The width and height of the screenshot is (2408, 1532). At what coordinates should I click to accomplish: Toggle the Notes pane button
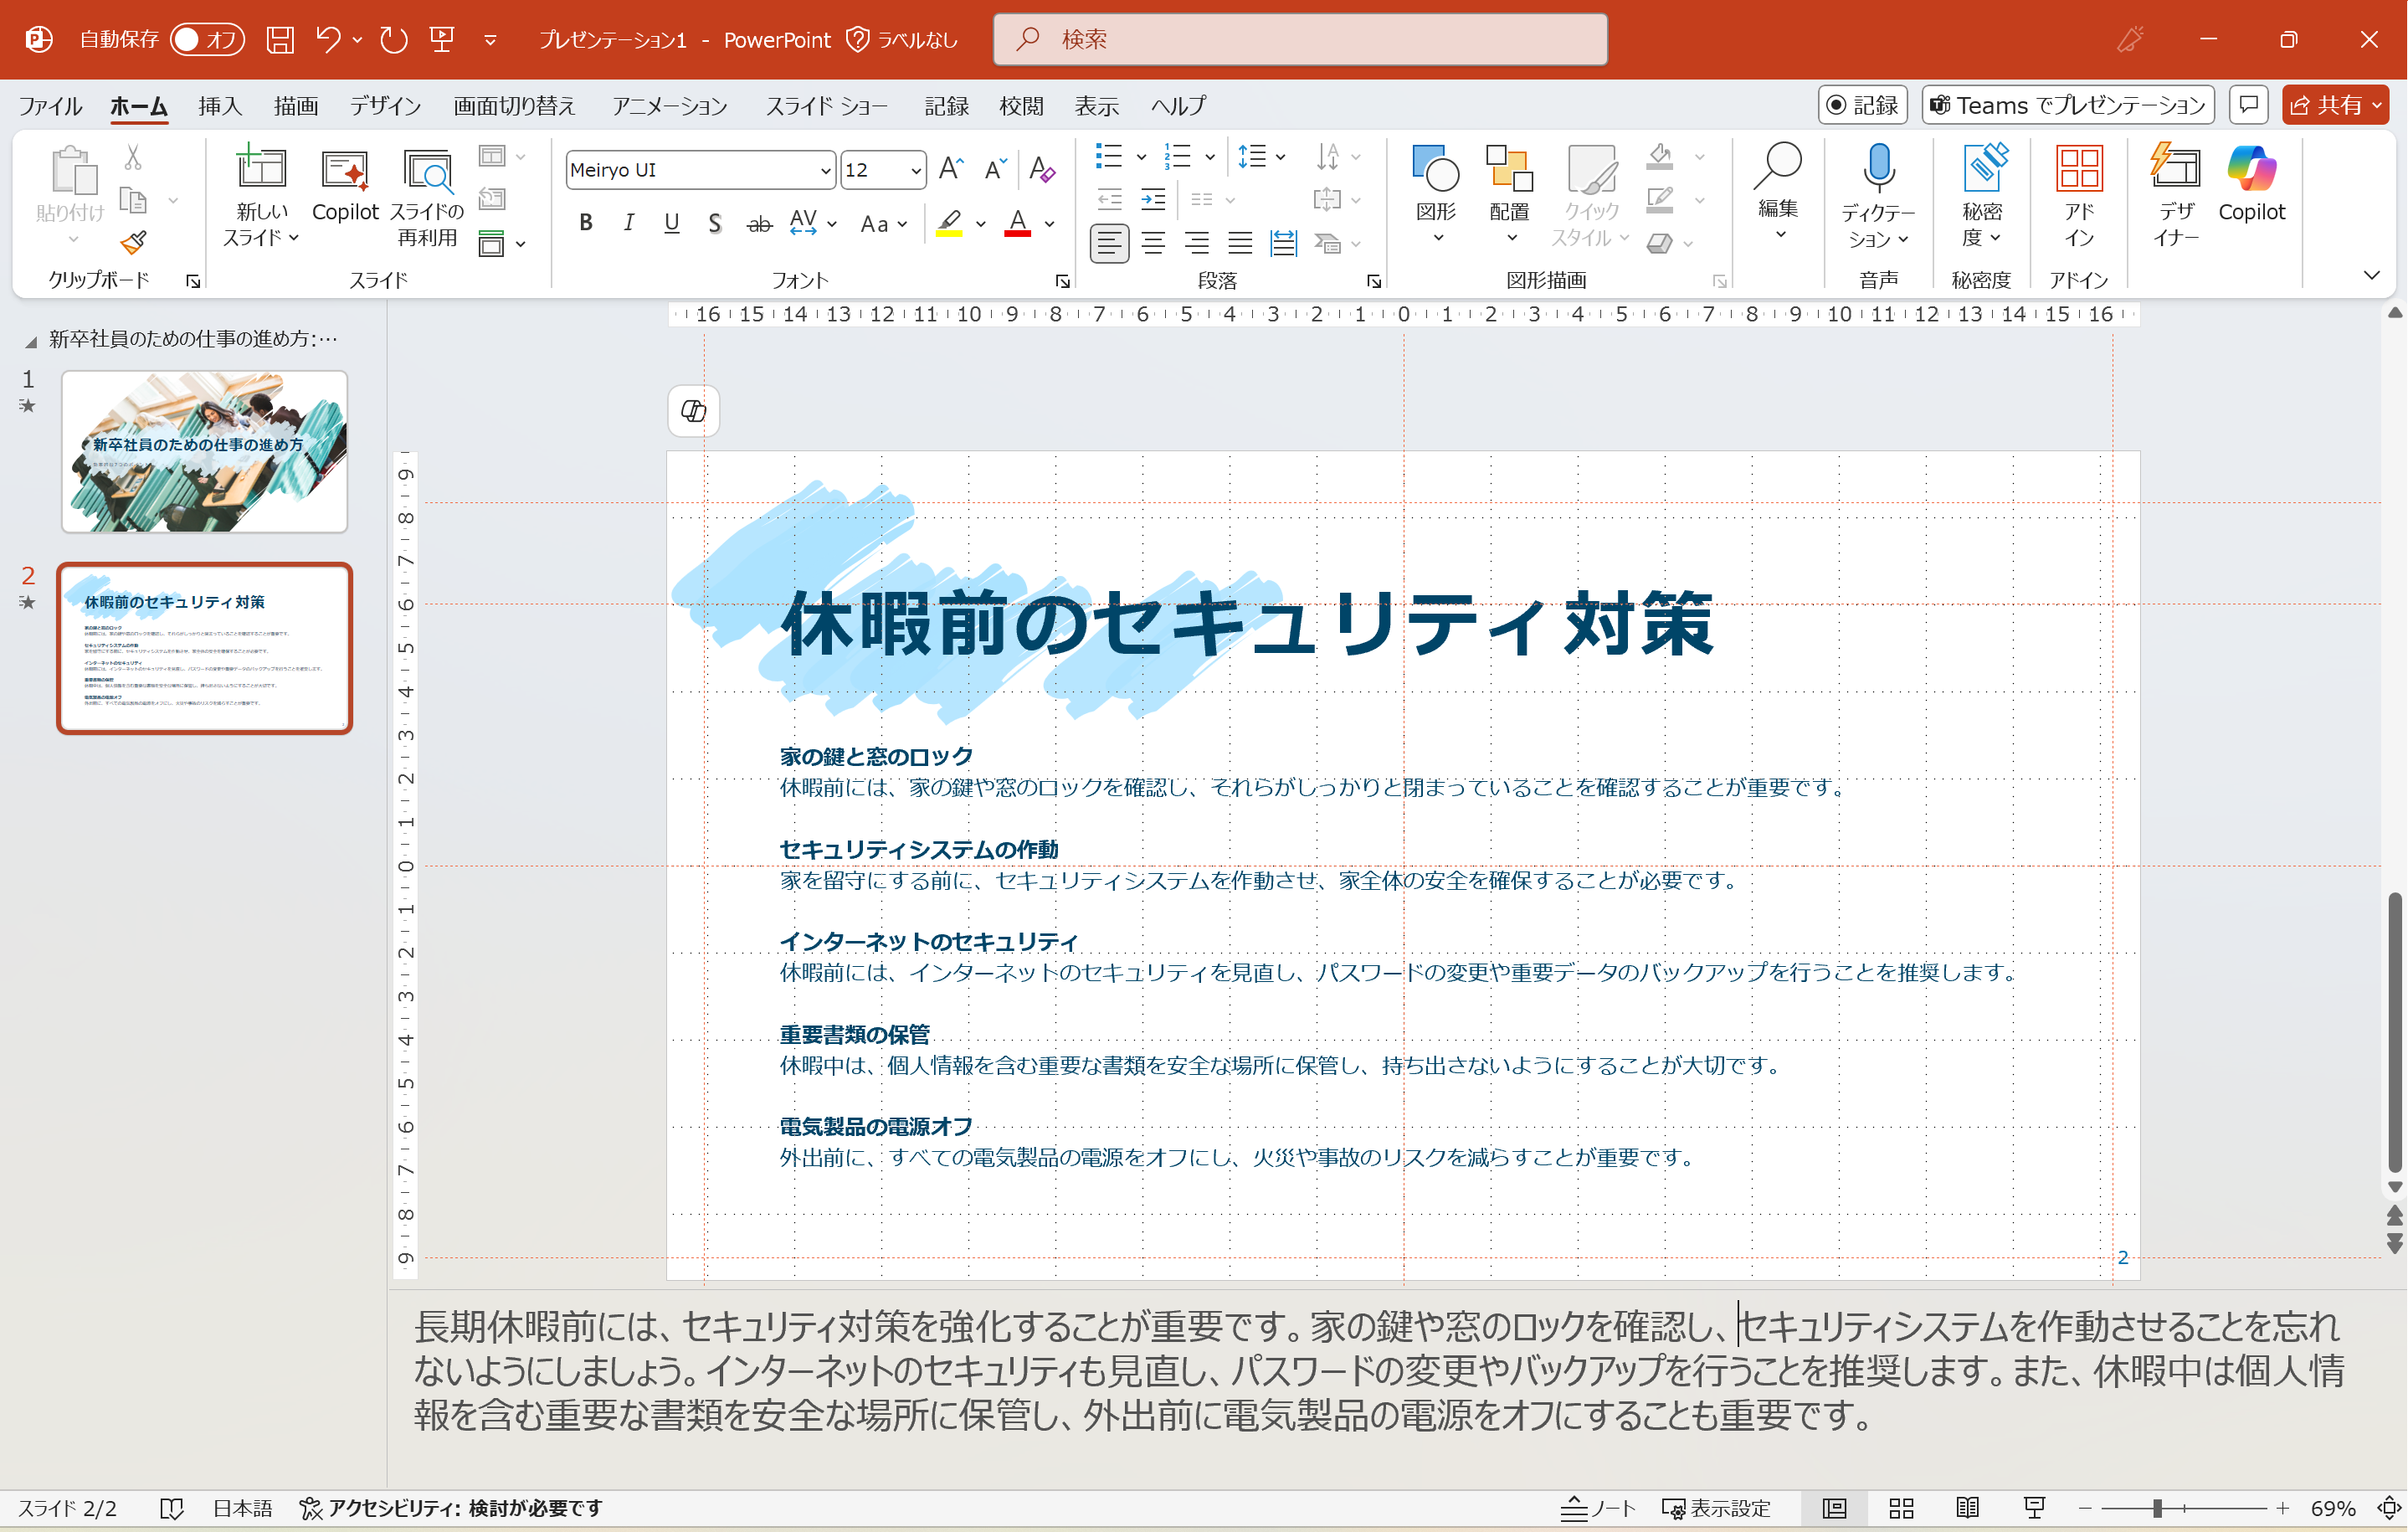(1598, 1508)
